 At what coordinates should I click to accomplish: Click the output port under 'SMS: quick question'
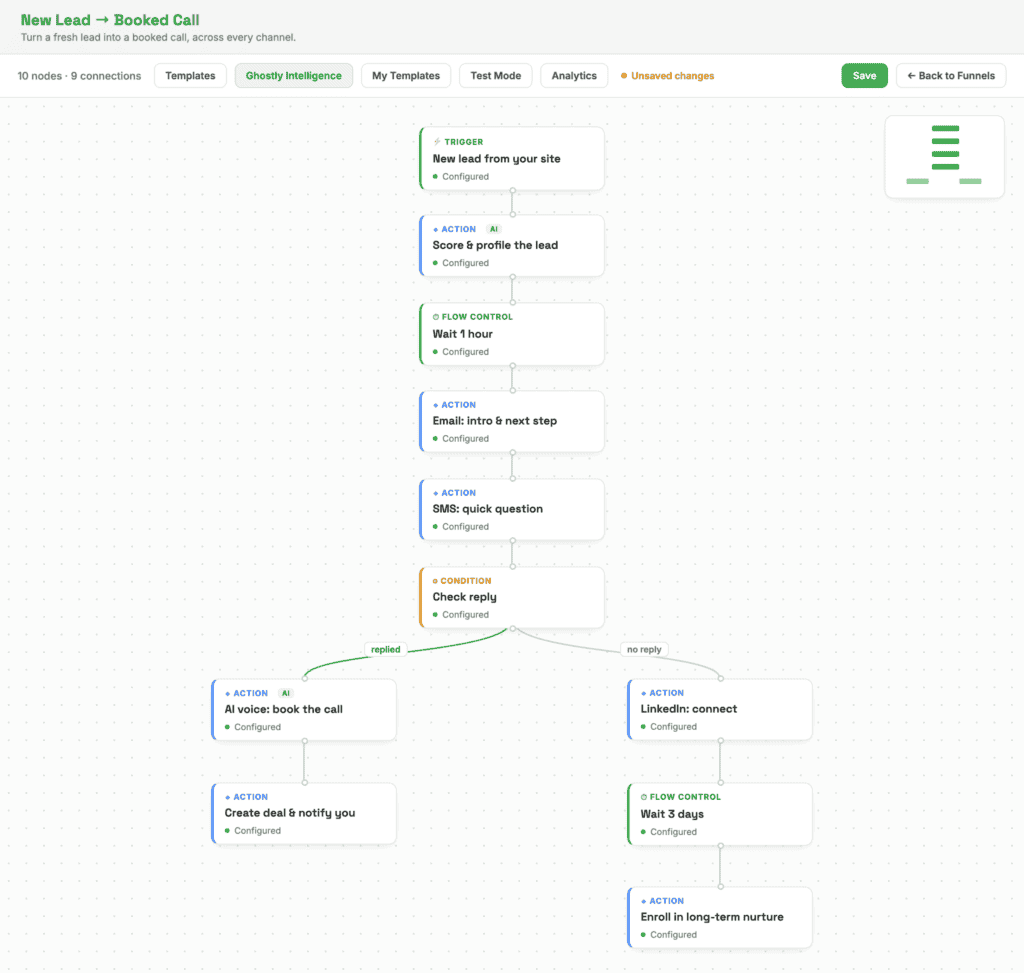(513, 541)
